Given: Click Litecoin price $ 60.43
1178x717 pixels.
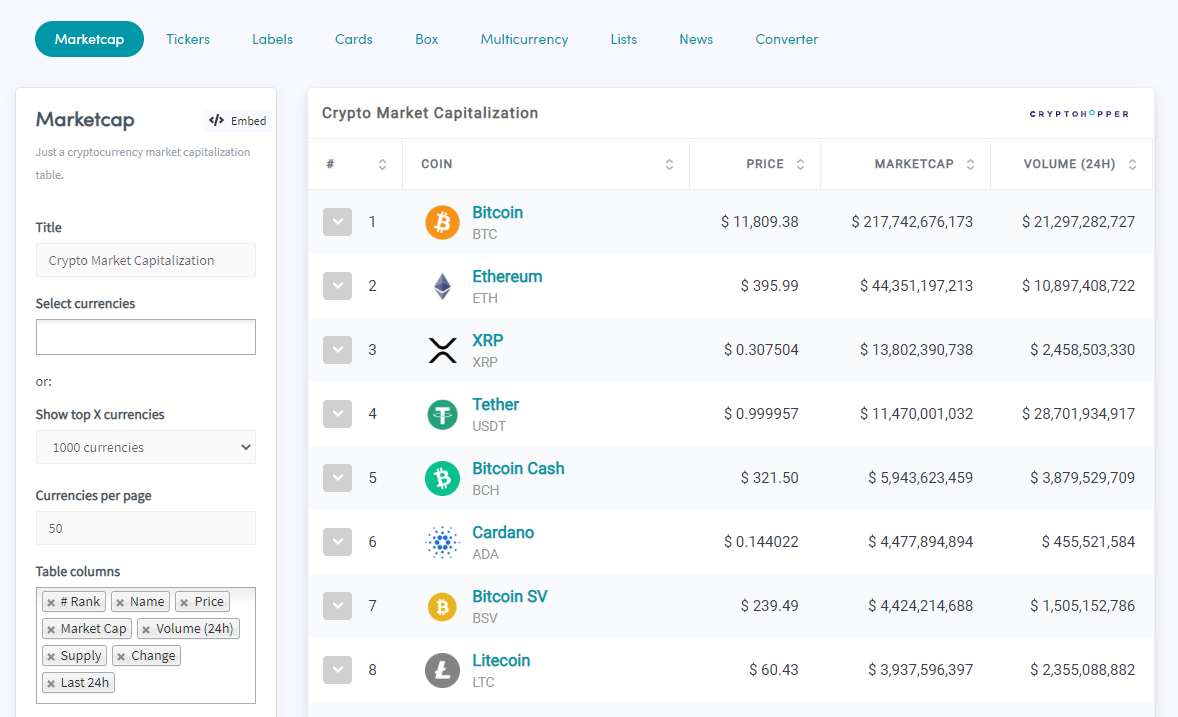Looking at the screenshot, I should (774, 670).
